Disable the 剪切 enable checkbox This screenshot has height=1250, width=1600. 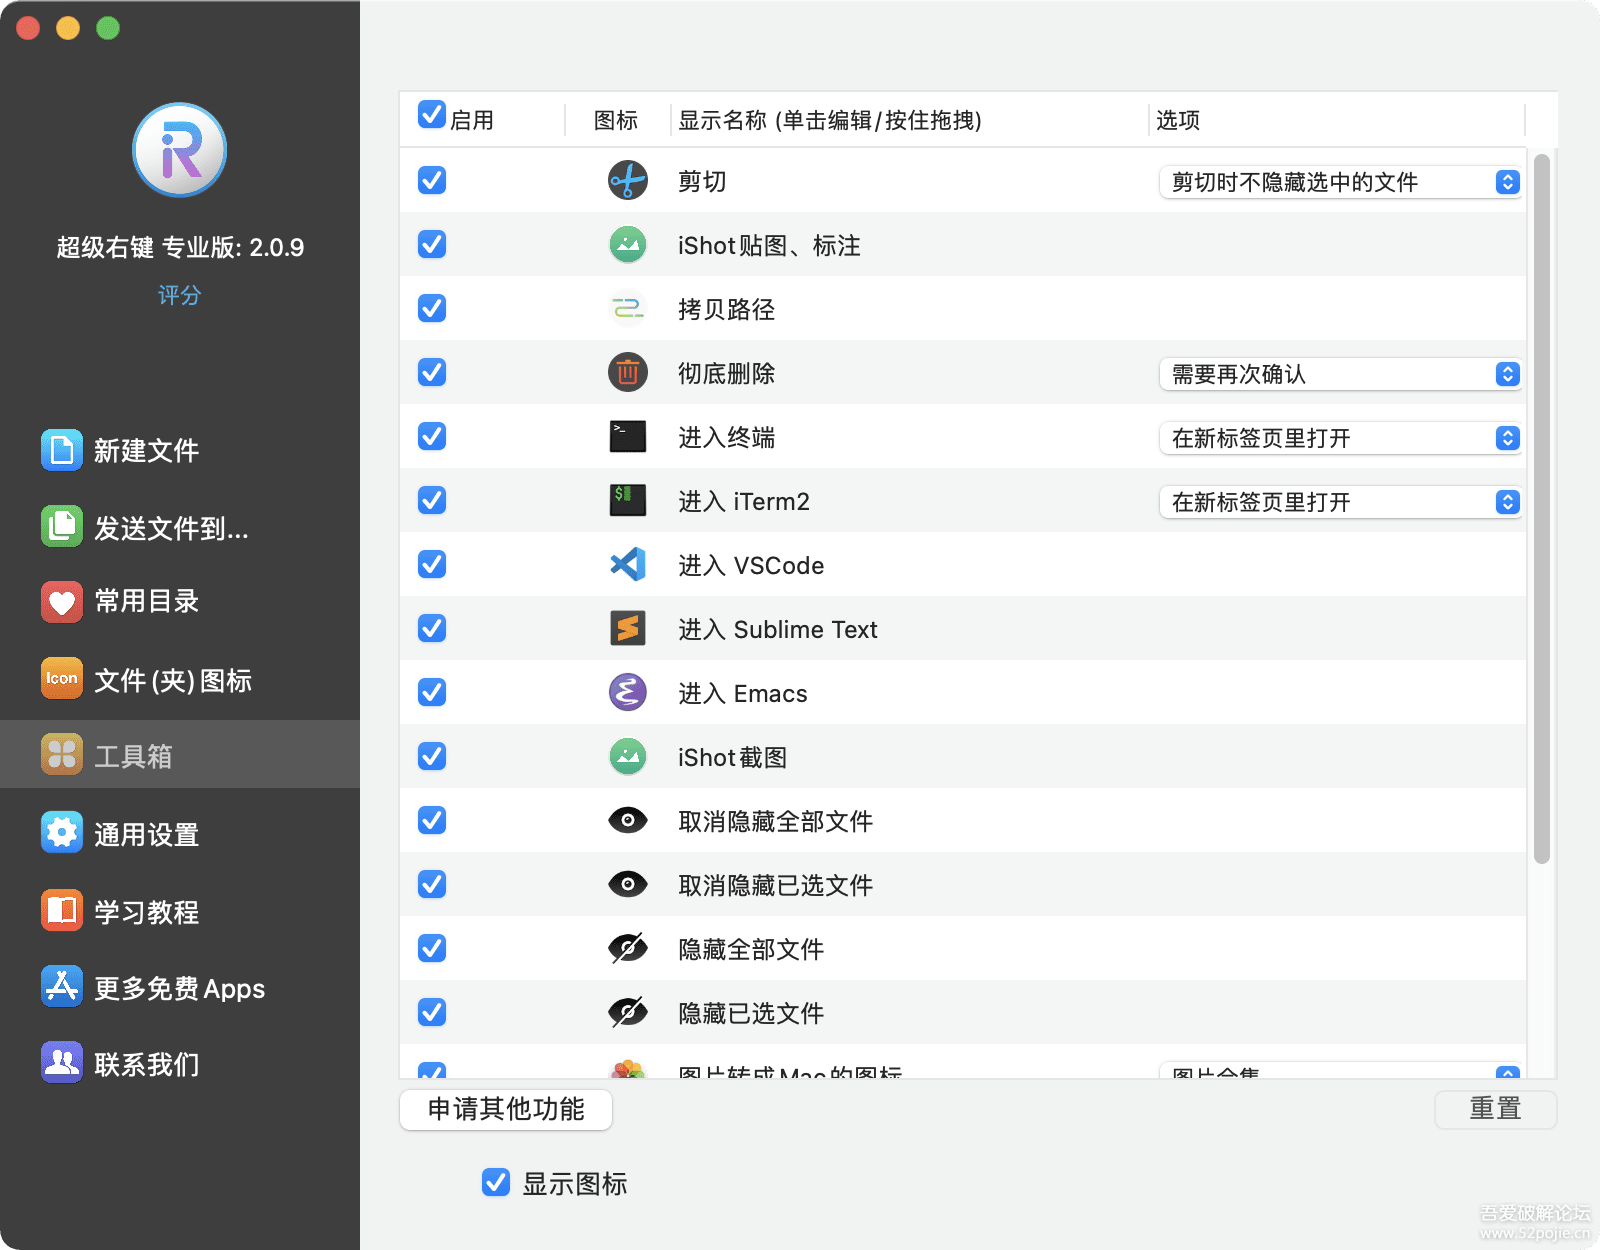[x=431, y=181]
